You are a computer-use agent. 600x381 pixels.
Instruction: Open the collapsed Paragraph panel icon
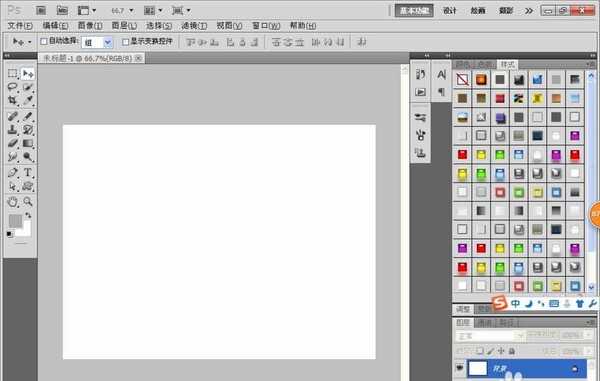point(441,92)
